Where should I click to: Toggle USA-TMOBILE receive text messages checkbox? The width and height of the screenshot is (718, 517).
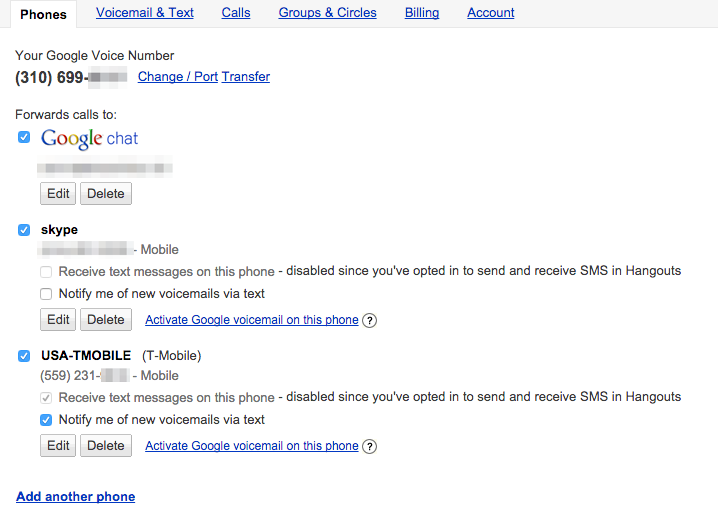point(46,398)
